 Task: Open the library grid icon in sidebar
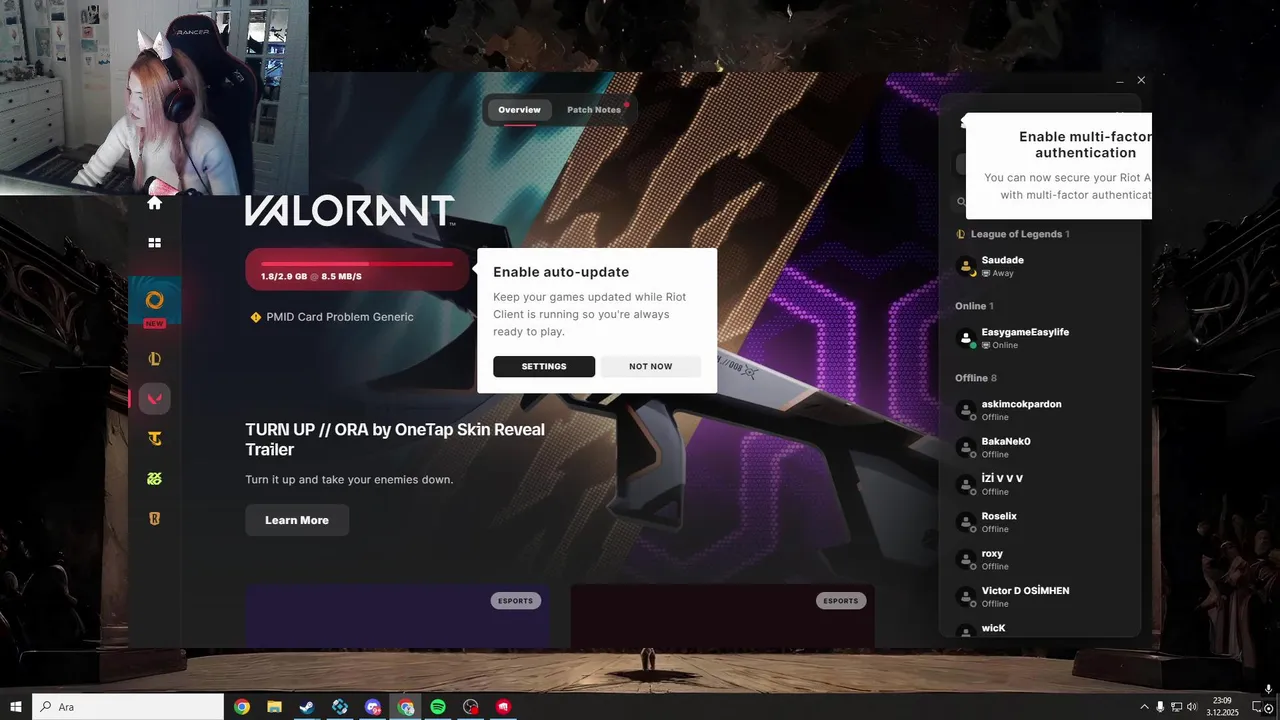pos(154,242)
